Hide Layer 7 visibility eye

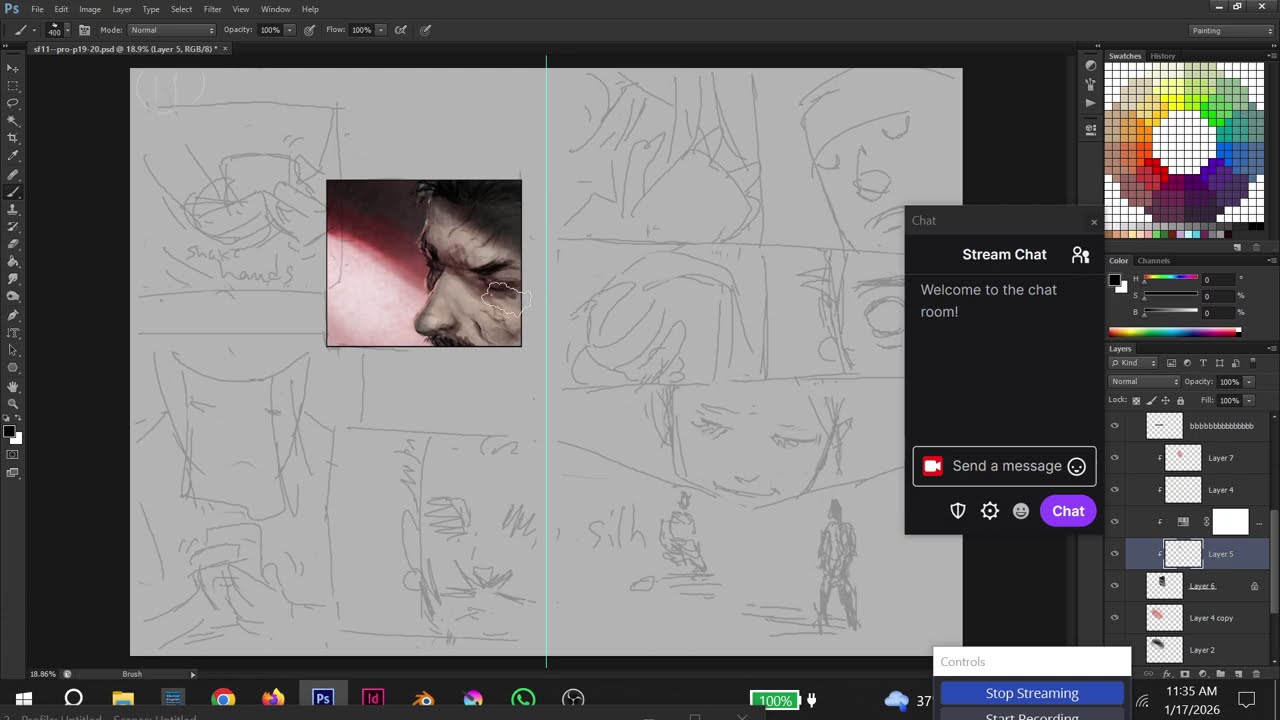pos(1114,458)
